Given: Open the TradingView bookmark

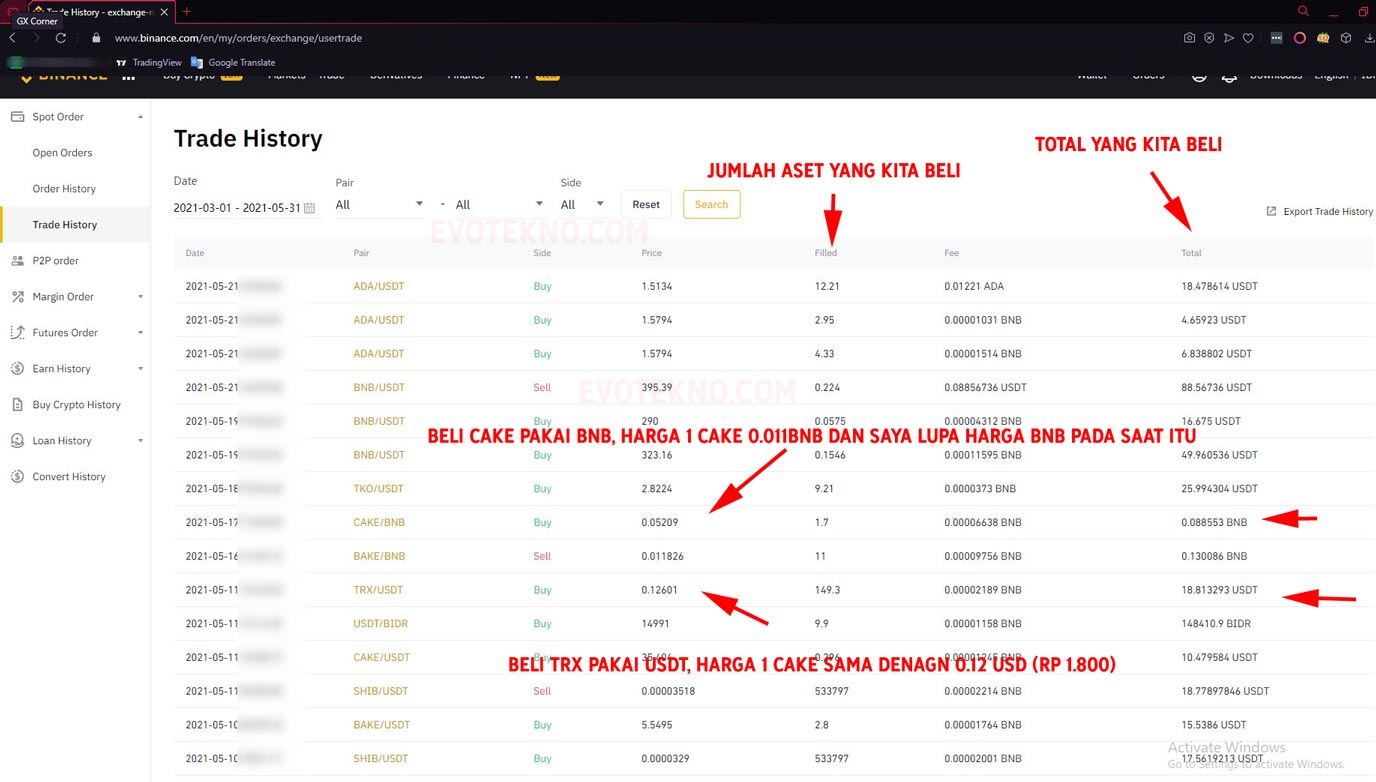Looking at the screenshot, I should [149, 62].
